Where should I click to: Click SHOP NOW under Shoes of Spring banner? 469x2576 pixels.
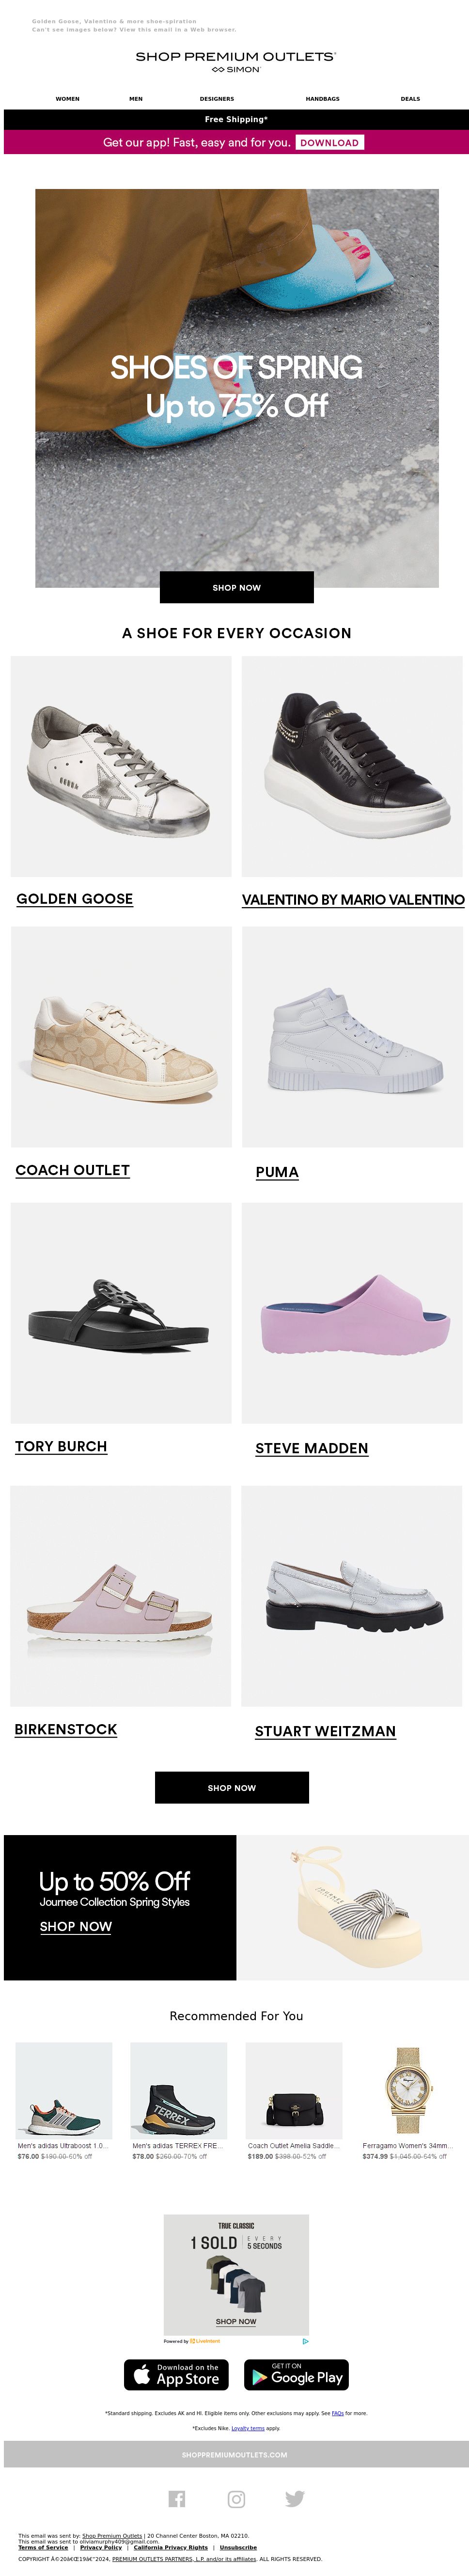236,587
